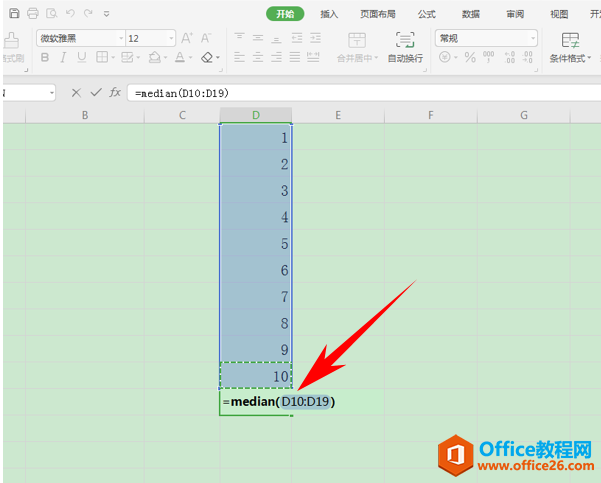Toggle bold formatting
The width and height of the screenshot is (601, 483).
pos(45,58)
